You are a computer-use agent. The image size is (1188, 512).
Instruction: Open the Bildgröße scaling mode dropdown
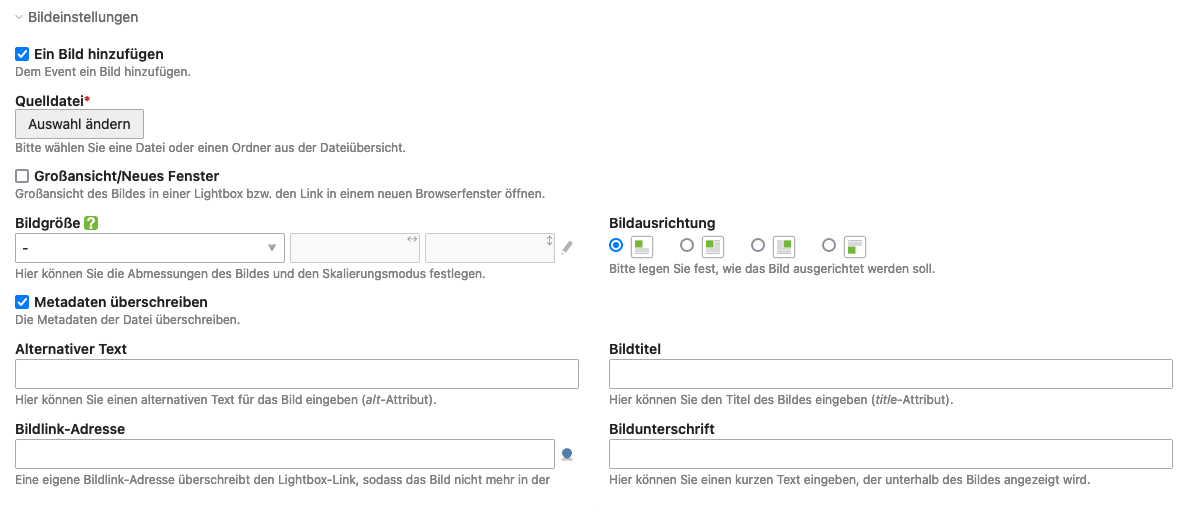[x=150, y=248]
